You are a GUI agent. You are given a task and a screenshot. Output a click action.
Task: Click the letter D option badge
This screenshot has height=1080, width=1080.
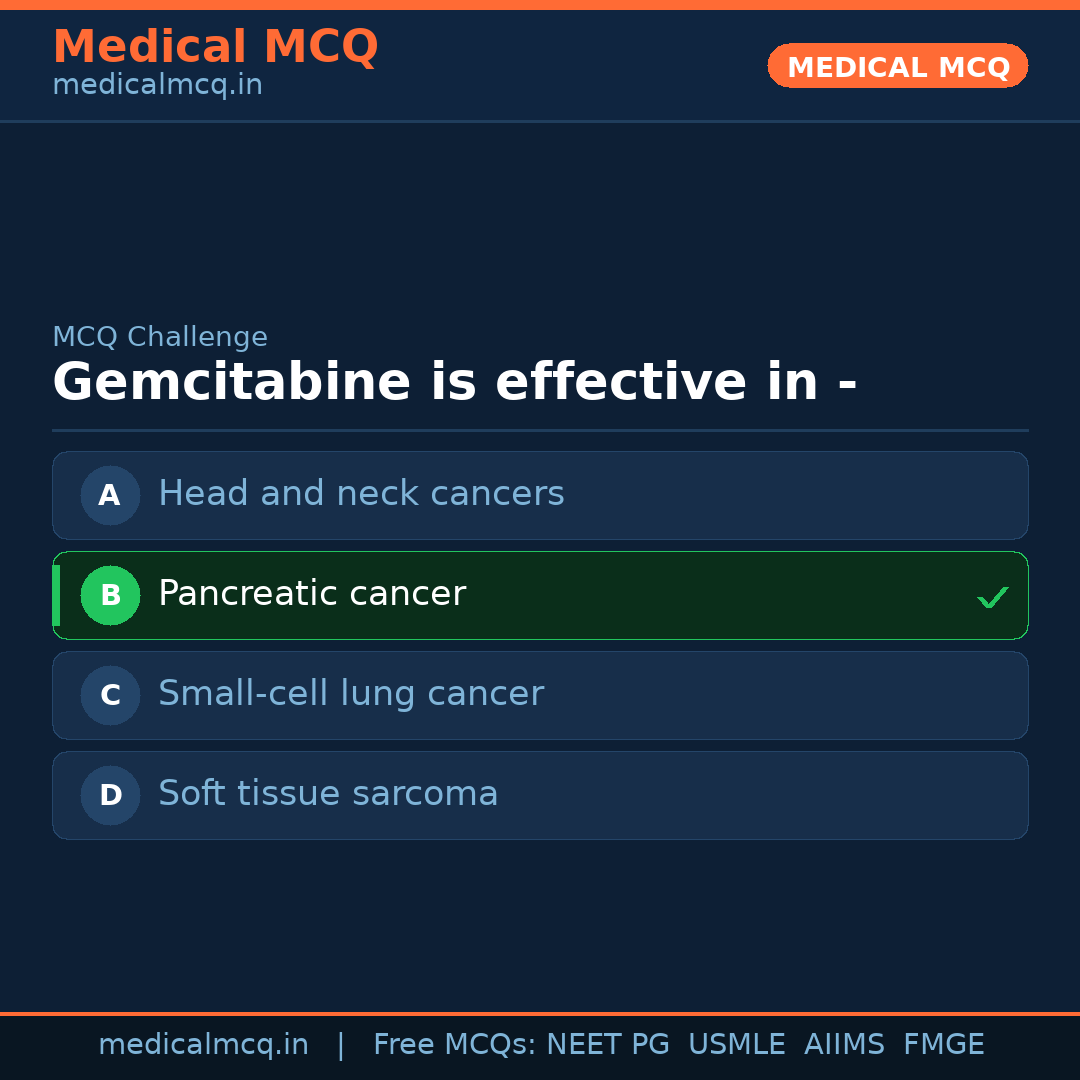pyautogui.click(x=110, y=795)
